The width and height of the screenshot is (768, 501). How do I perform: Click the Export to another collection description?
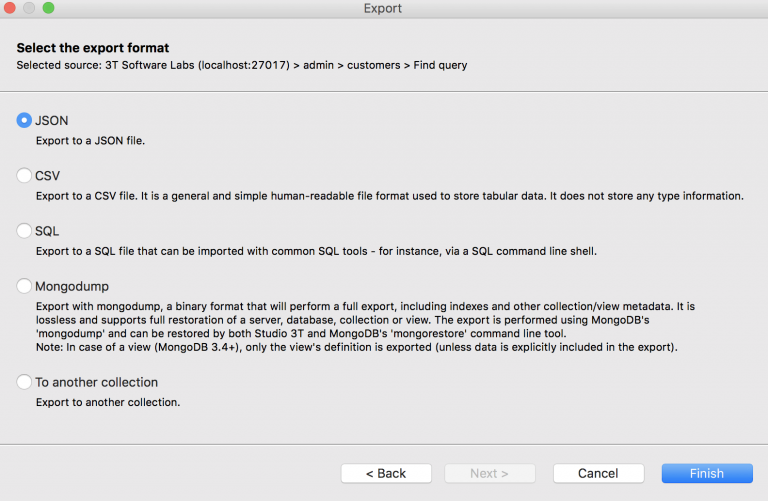pos(108,403)
